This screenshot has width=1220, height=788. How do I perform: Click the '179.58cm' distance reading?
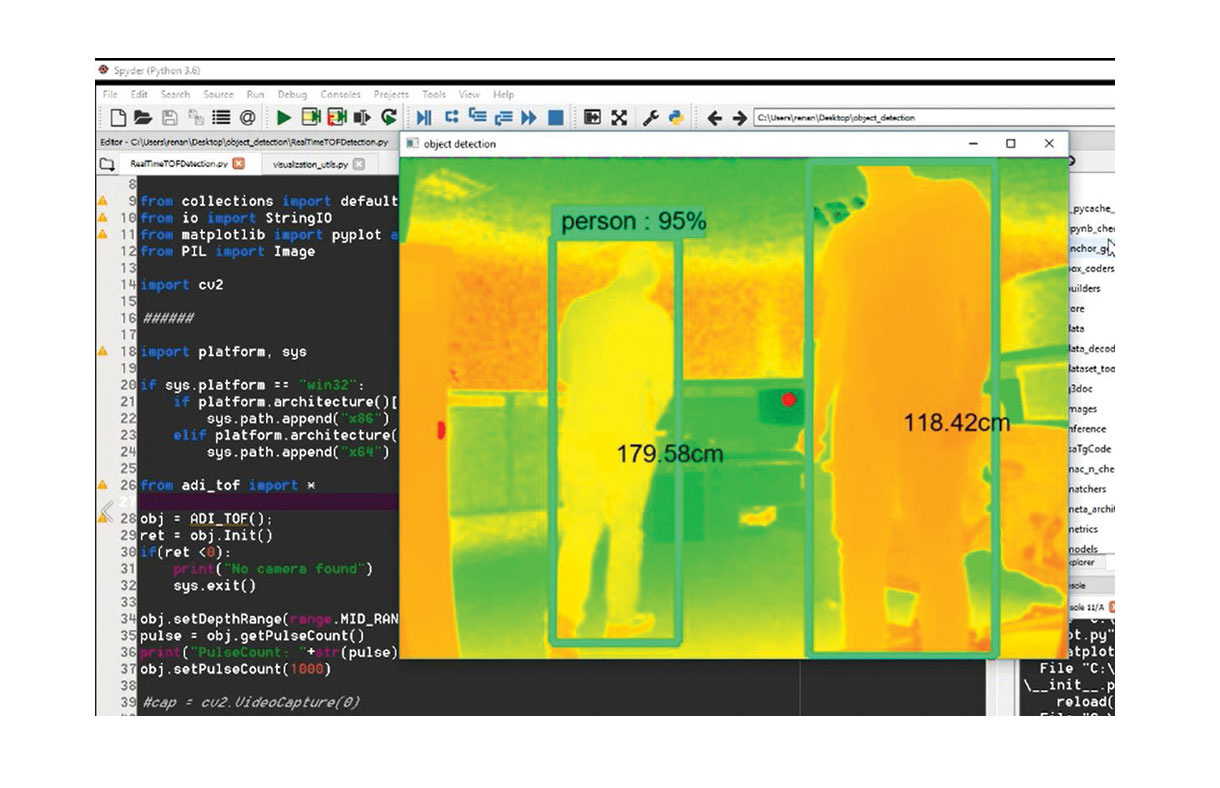(x=670, y=454)
